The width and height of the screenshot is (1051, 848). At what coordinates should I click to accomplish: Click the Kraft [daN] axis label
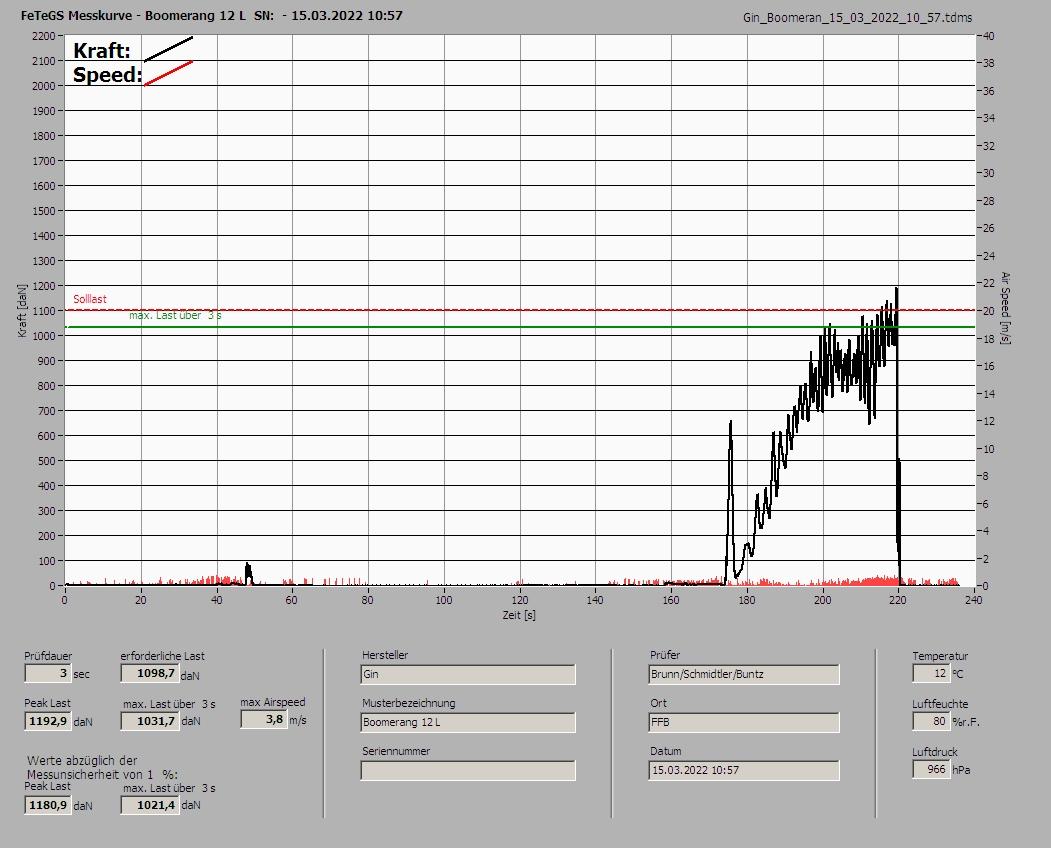[x=23, y=310]
